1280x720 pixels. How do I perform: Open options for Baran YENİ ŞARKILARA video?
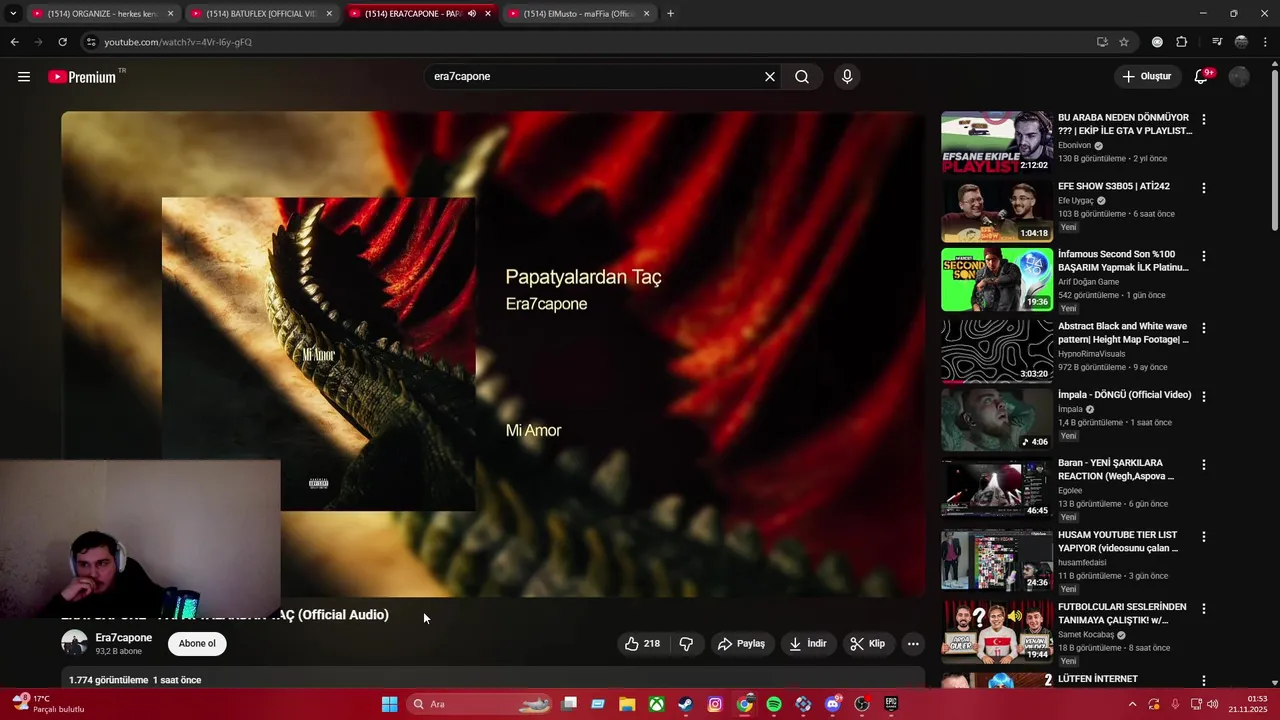pyautogui.click(x=1204, y=465)
